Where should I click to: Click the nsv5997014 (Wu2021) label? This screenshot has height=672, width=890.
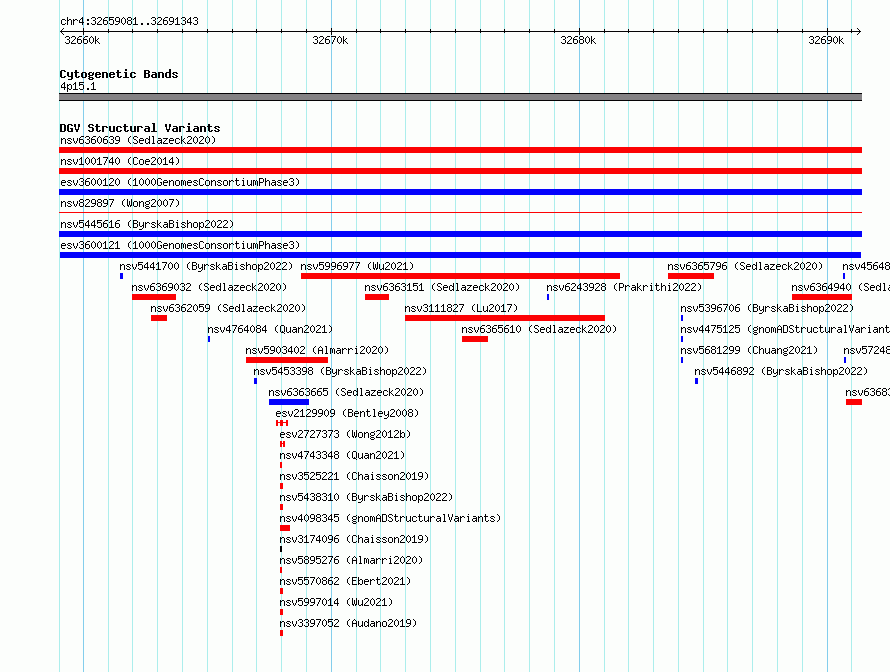(x=336, y=602)
